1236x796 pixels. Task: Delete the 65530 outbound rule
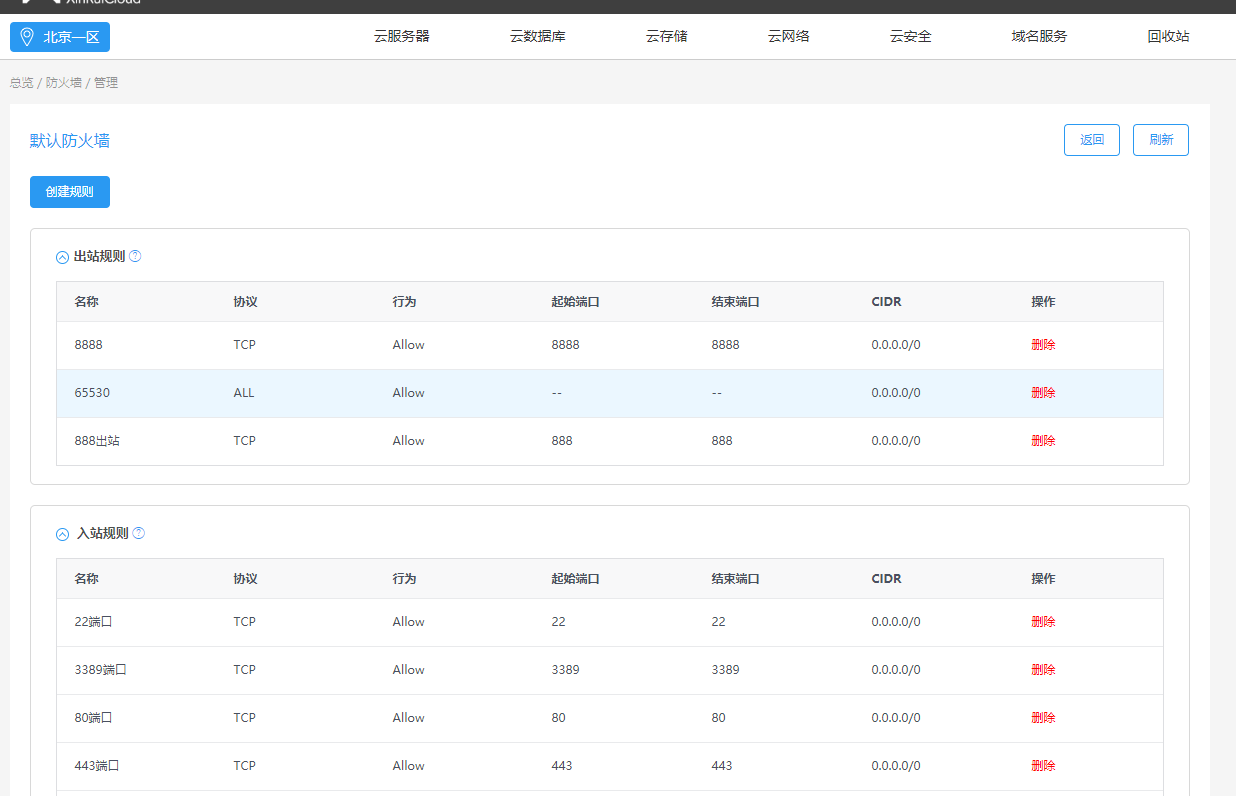tap(1043, 393)
